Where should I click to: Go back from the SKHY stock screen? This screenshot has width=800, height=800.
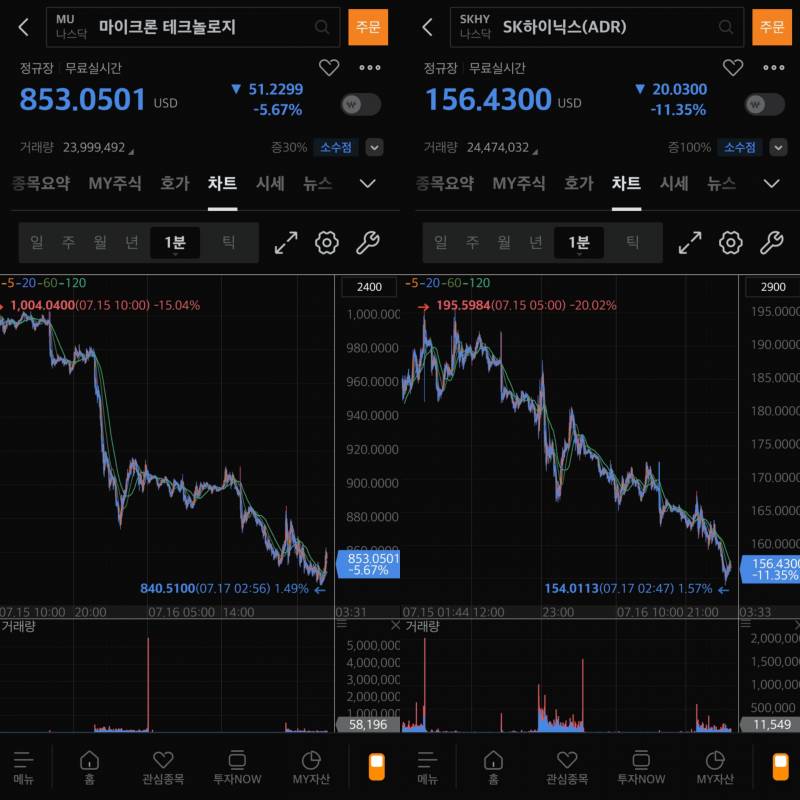(x=428, y=27)
